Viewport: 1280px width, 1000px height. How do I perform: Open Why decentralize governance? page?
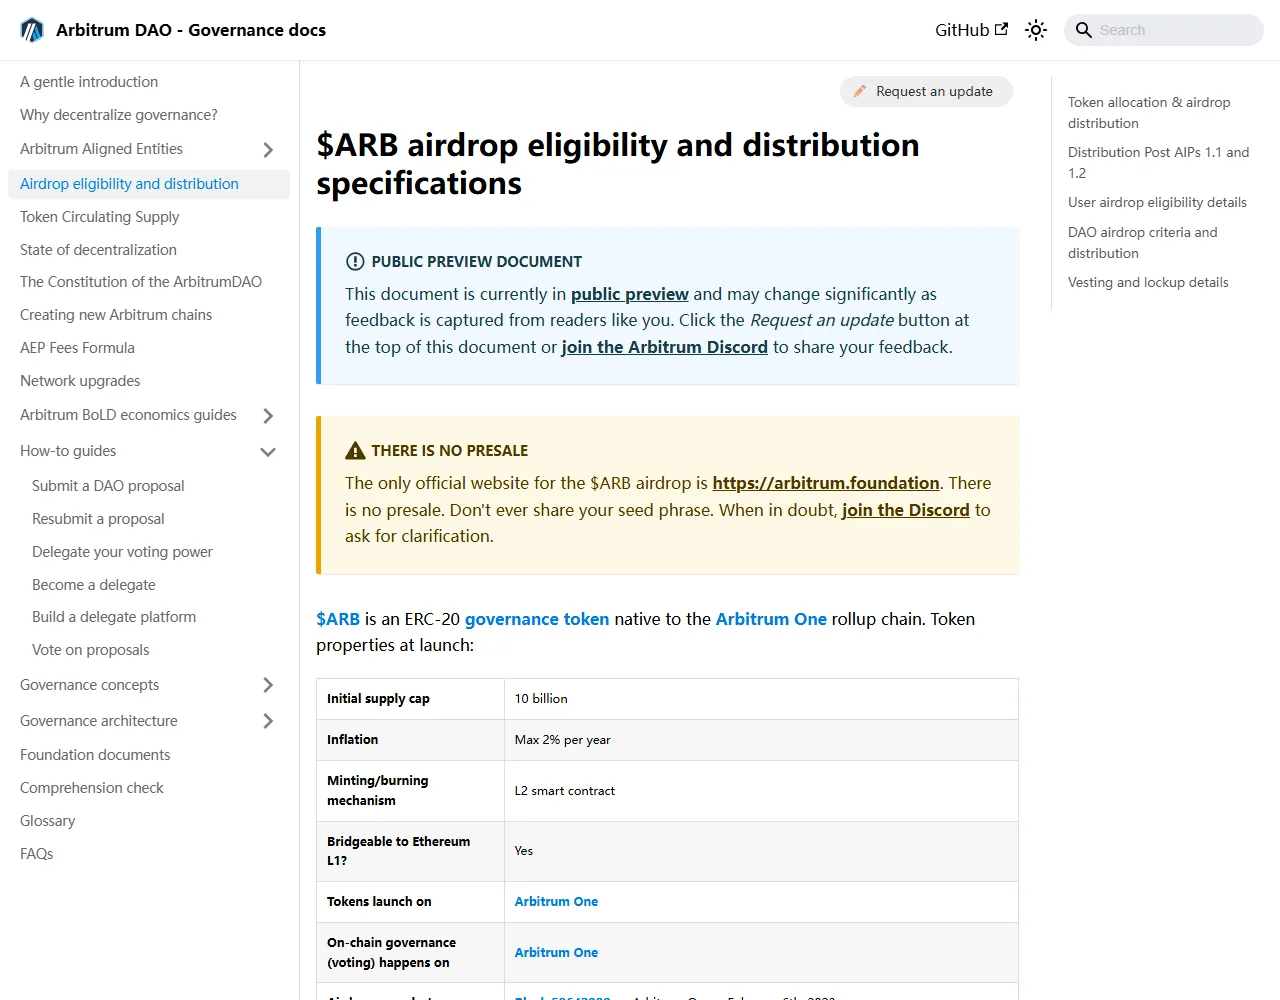tap(119, 115)
